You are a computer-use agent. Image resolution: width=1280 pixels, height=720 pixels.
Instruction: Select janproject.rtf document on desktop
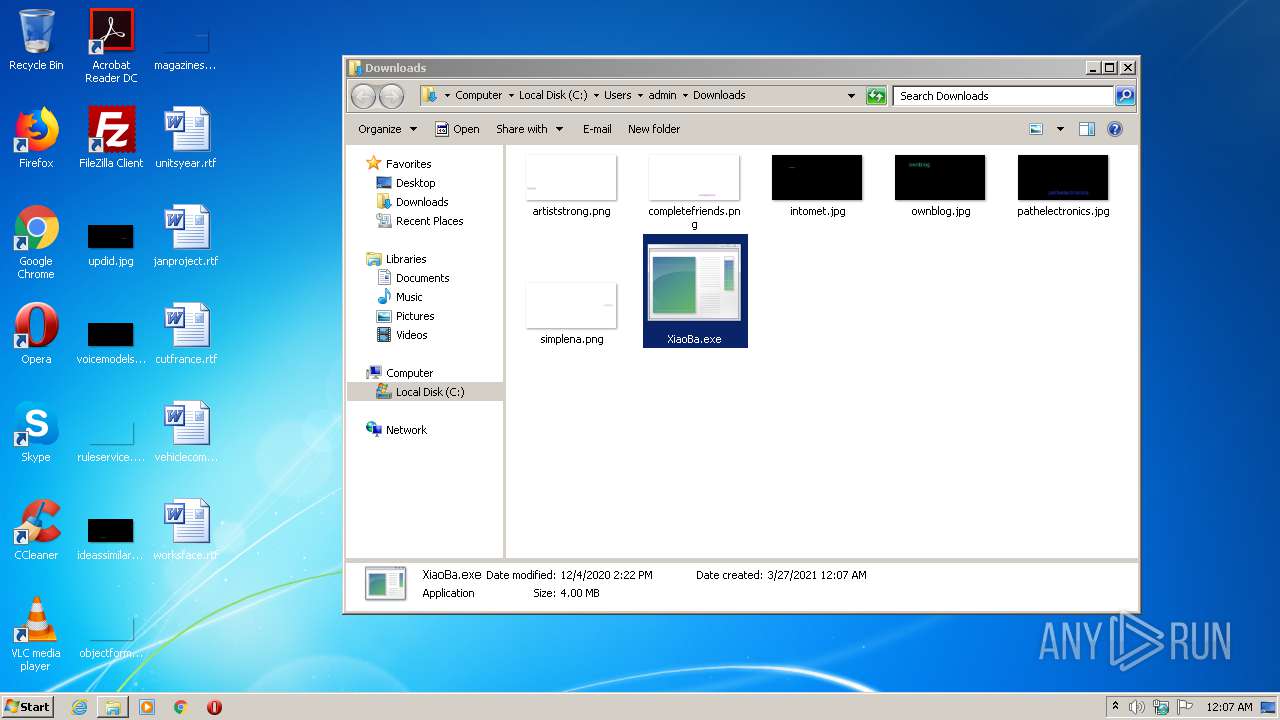point(186,236)
